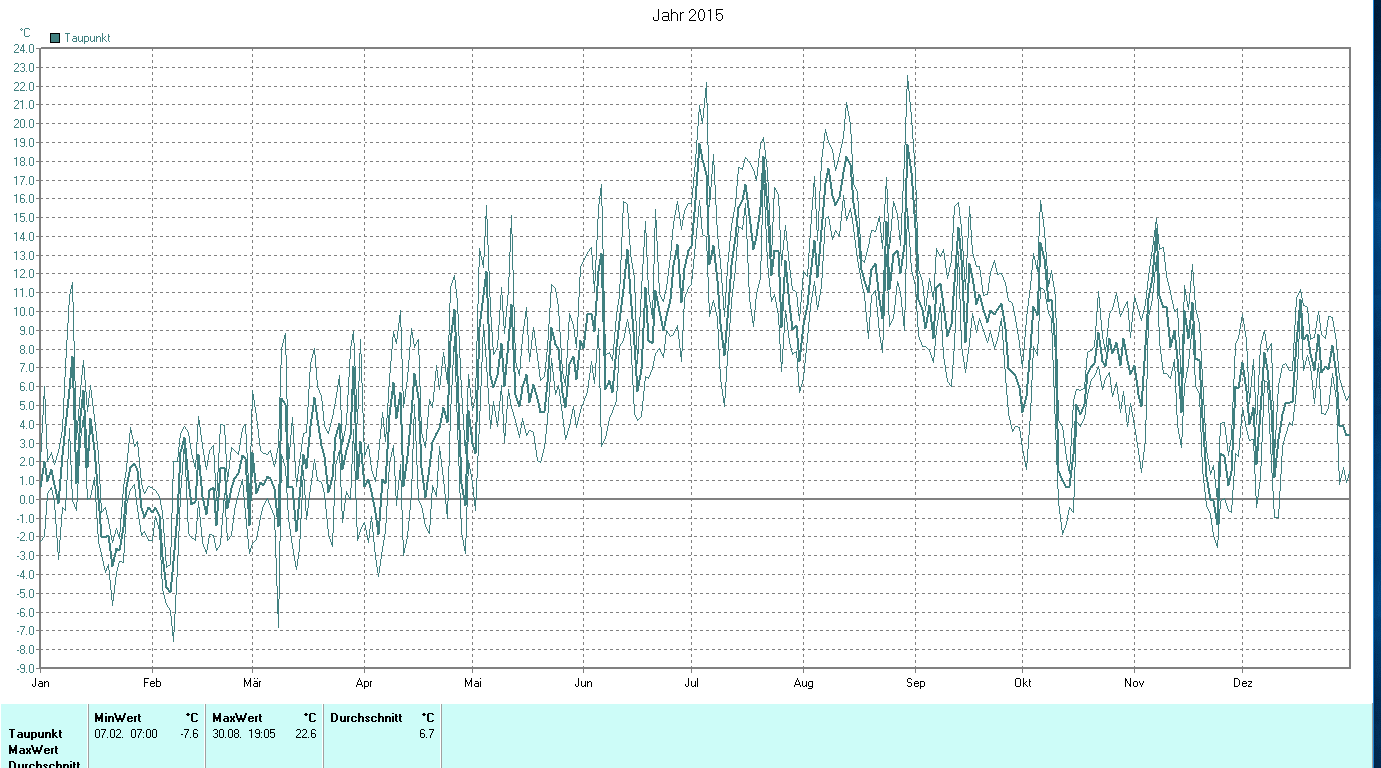Select the average value 6.7

pos(427,734)
